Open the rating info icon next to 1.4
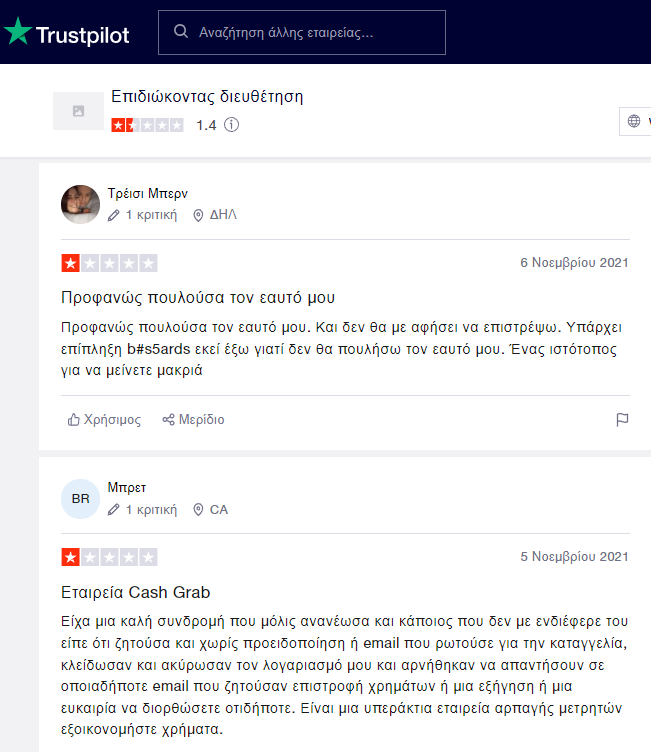This screenshot has width=651, height=752. click(232, 125)
